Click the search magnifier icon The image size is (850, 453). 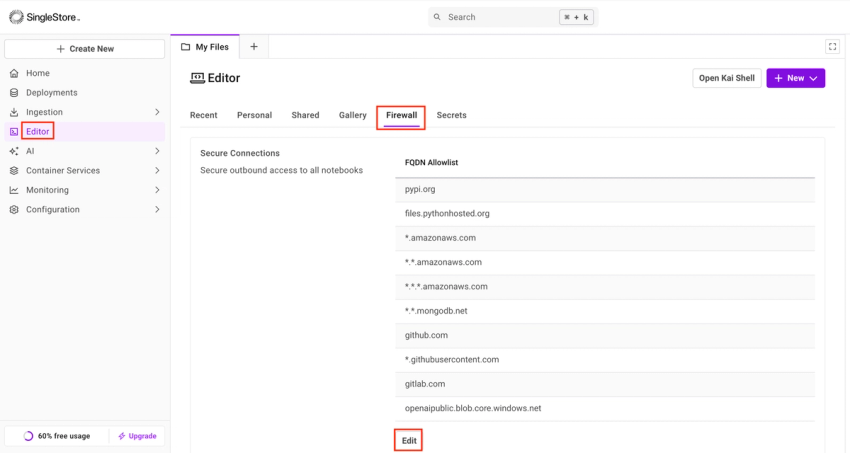[x=437, y=17]
